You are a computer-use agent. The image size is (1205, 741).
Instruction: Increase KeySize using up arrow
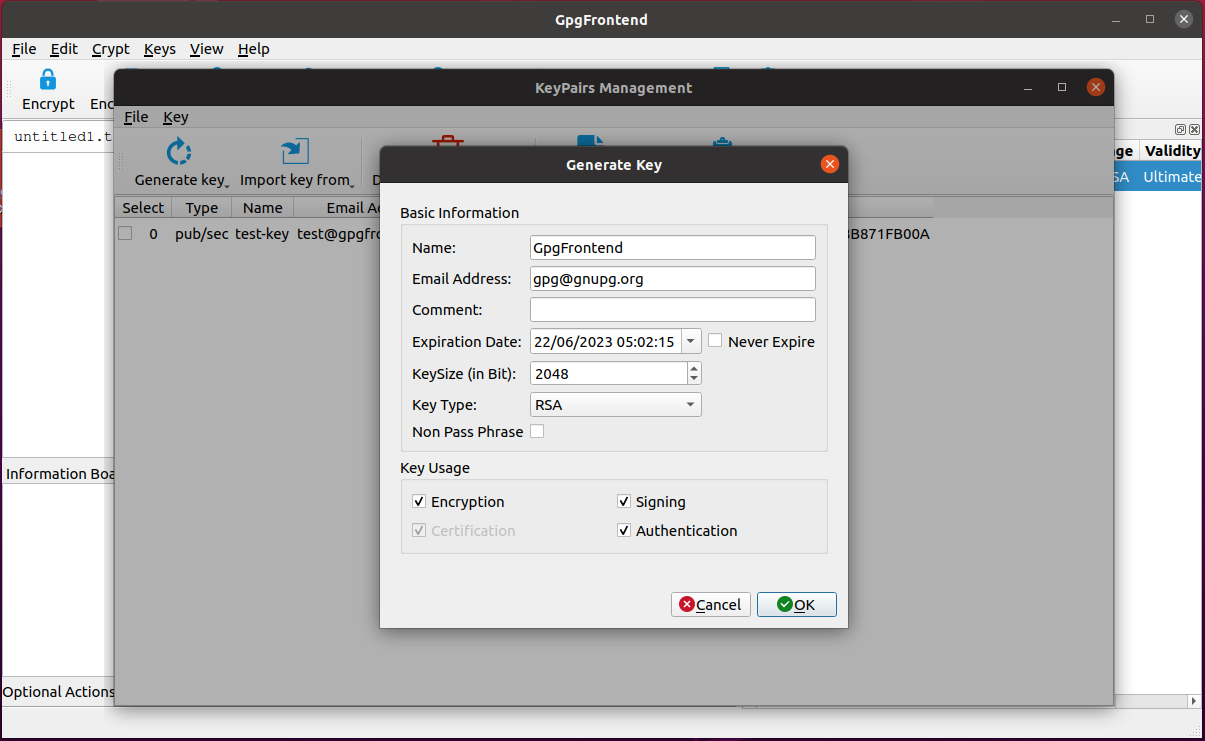point(694,367)
